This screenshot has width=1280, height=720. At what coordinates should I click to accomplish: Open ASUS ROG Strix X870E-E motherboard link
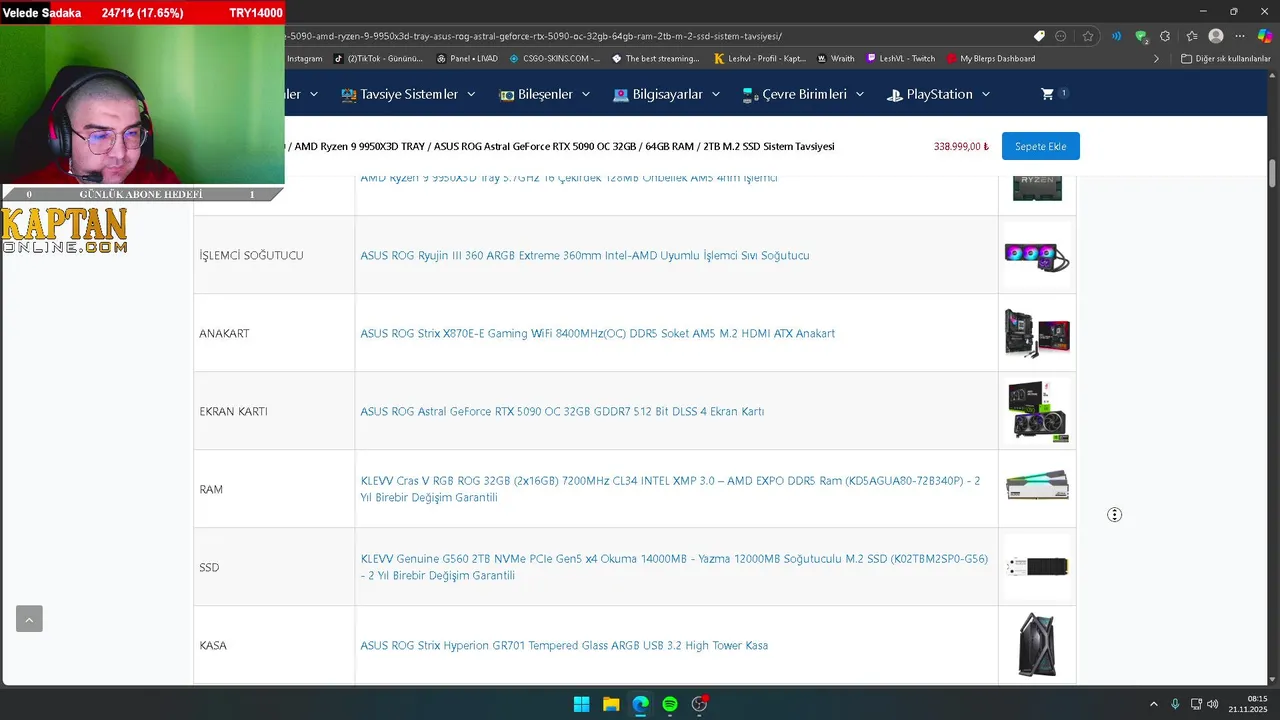[597, 333]
